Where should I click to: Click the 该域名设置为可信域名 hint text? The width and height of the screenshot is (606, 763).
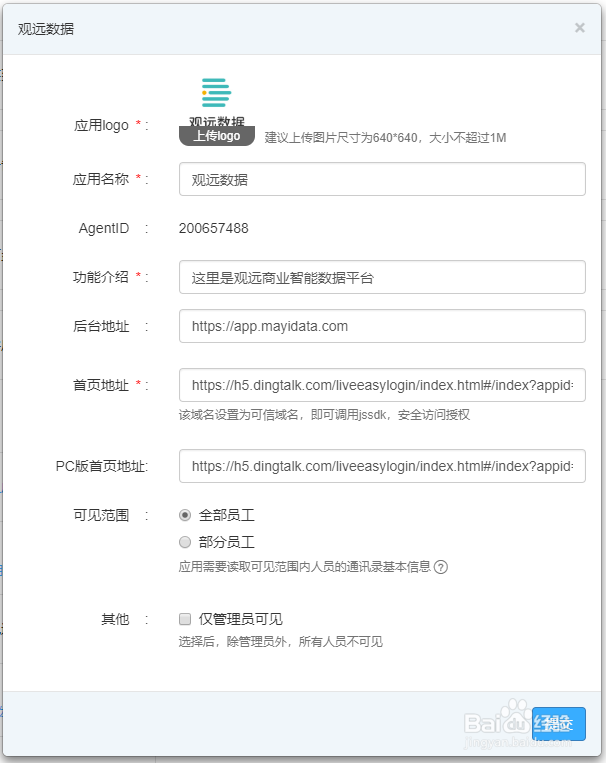coord(324,415)
